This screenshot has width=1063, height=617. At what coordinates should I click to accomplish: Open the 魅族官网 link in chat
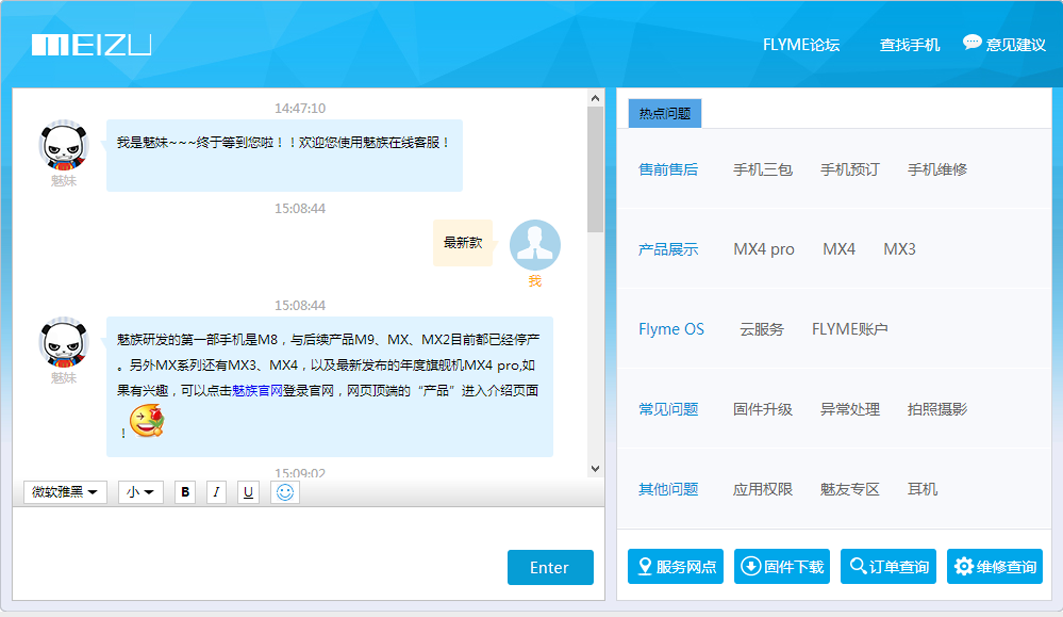click(x=258, y=391)
